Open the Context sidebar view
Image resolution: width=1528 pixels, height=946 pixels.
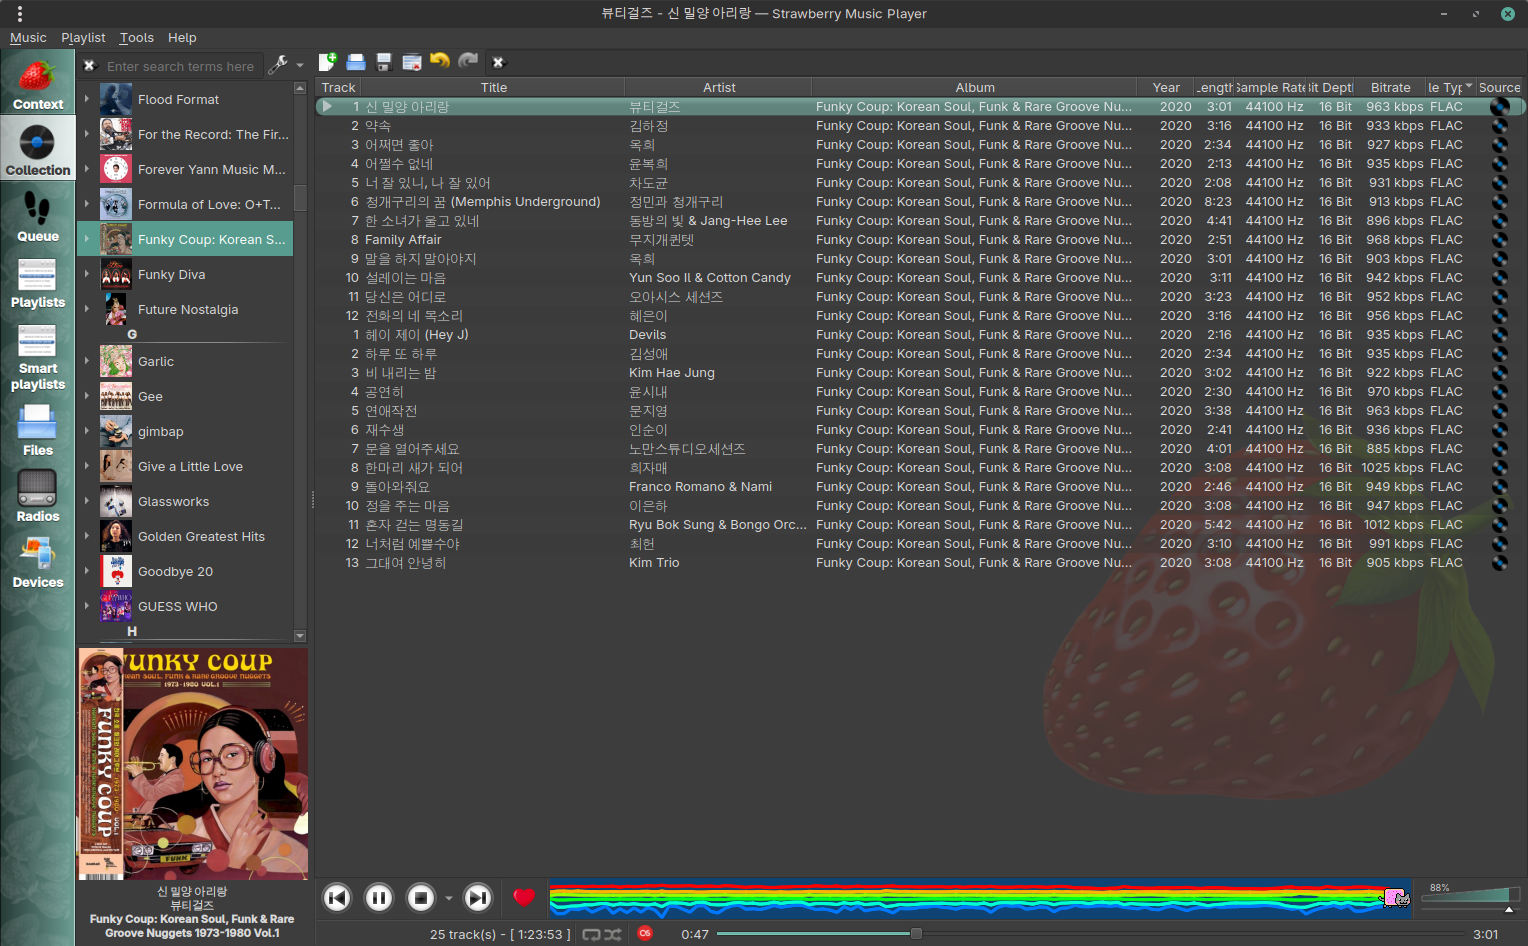tap(38, 83)
